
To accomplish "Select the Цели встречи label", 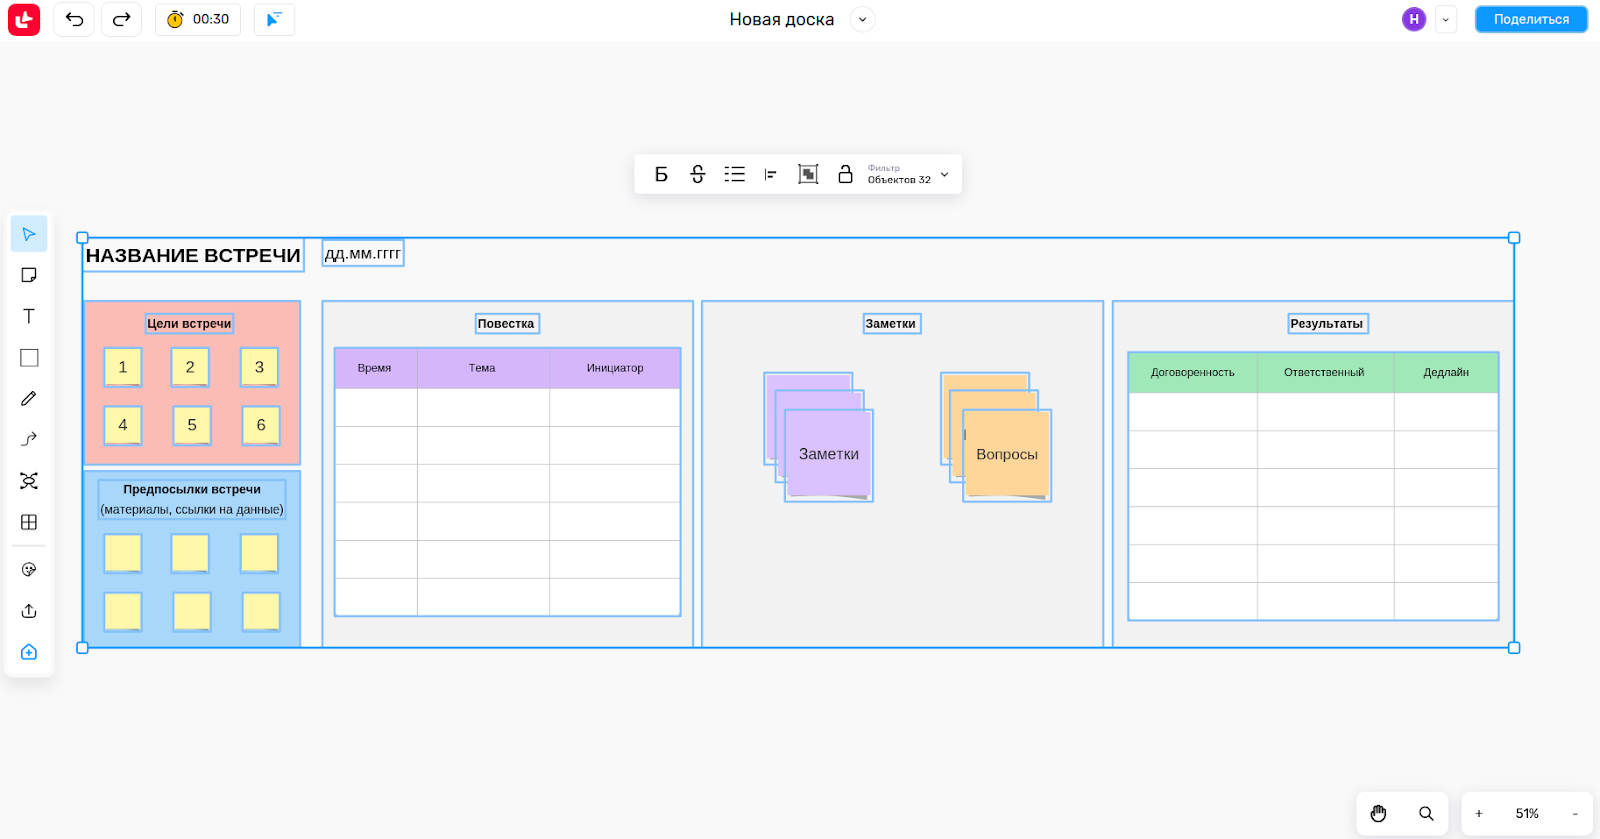I will [x=189, y=324].
